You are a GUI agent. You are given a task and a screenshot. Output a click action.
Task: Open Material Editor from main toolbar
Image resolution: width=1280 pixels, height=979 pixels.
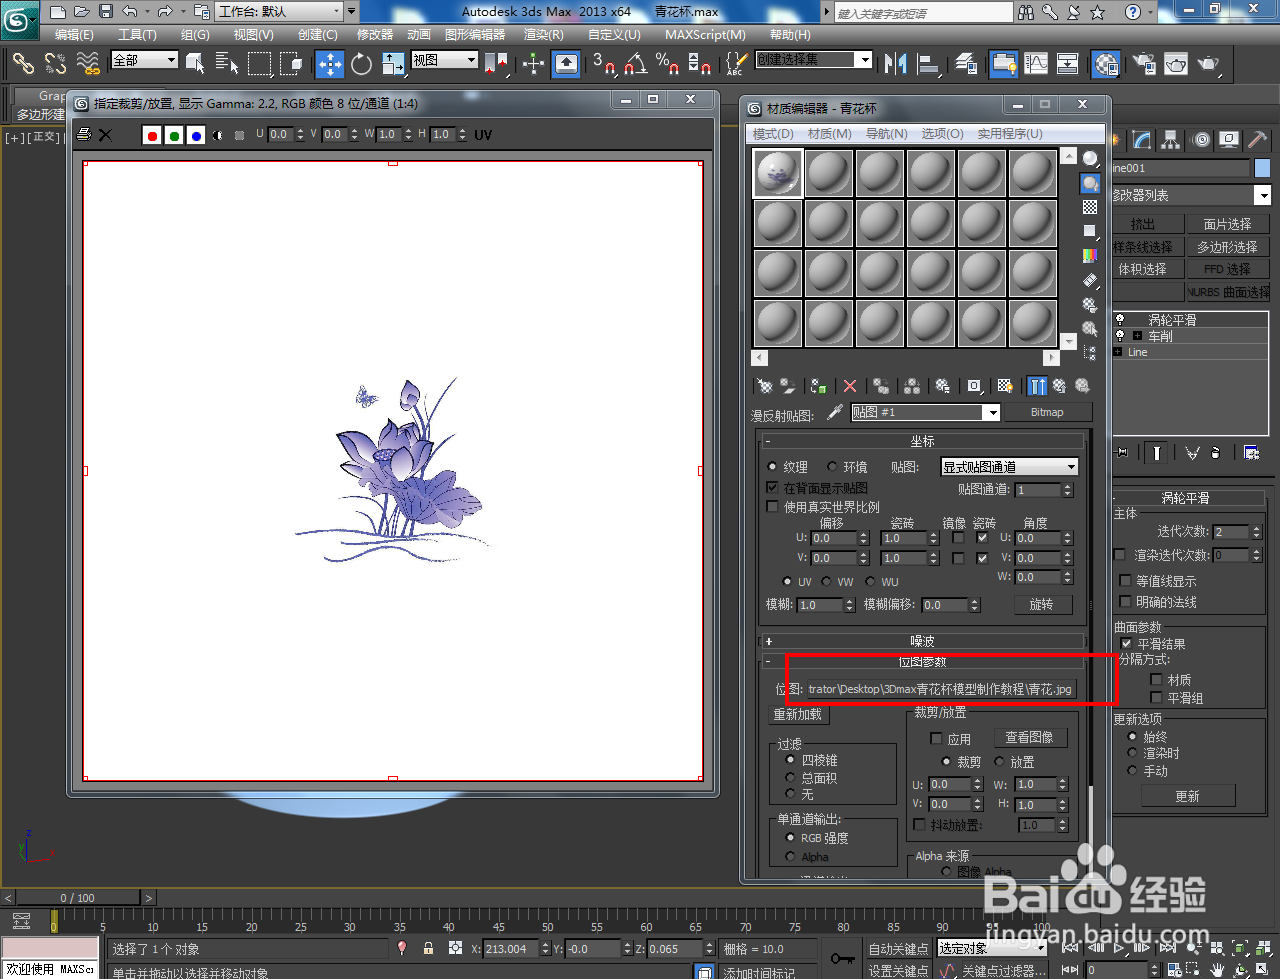click(x=1105, y=64)
